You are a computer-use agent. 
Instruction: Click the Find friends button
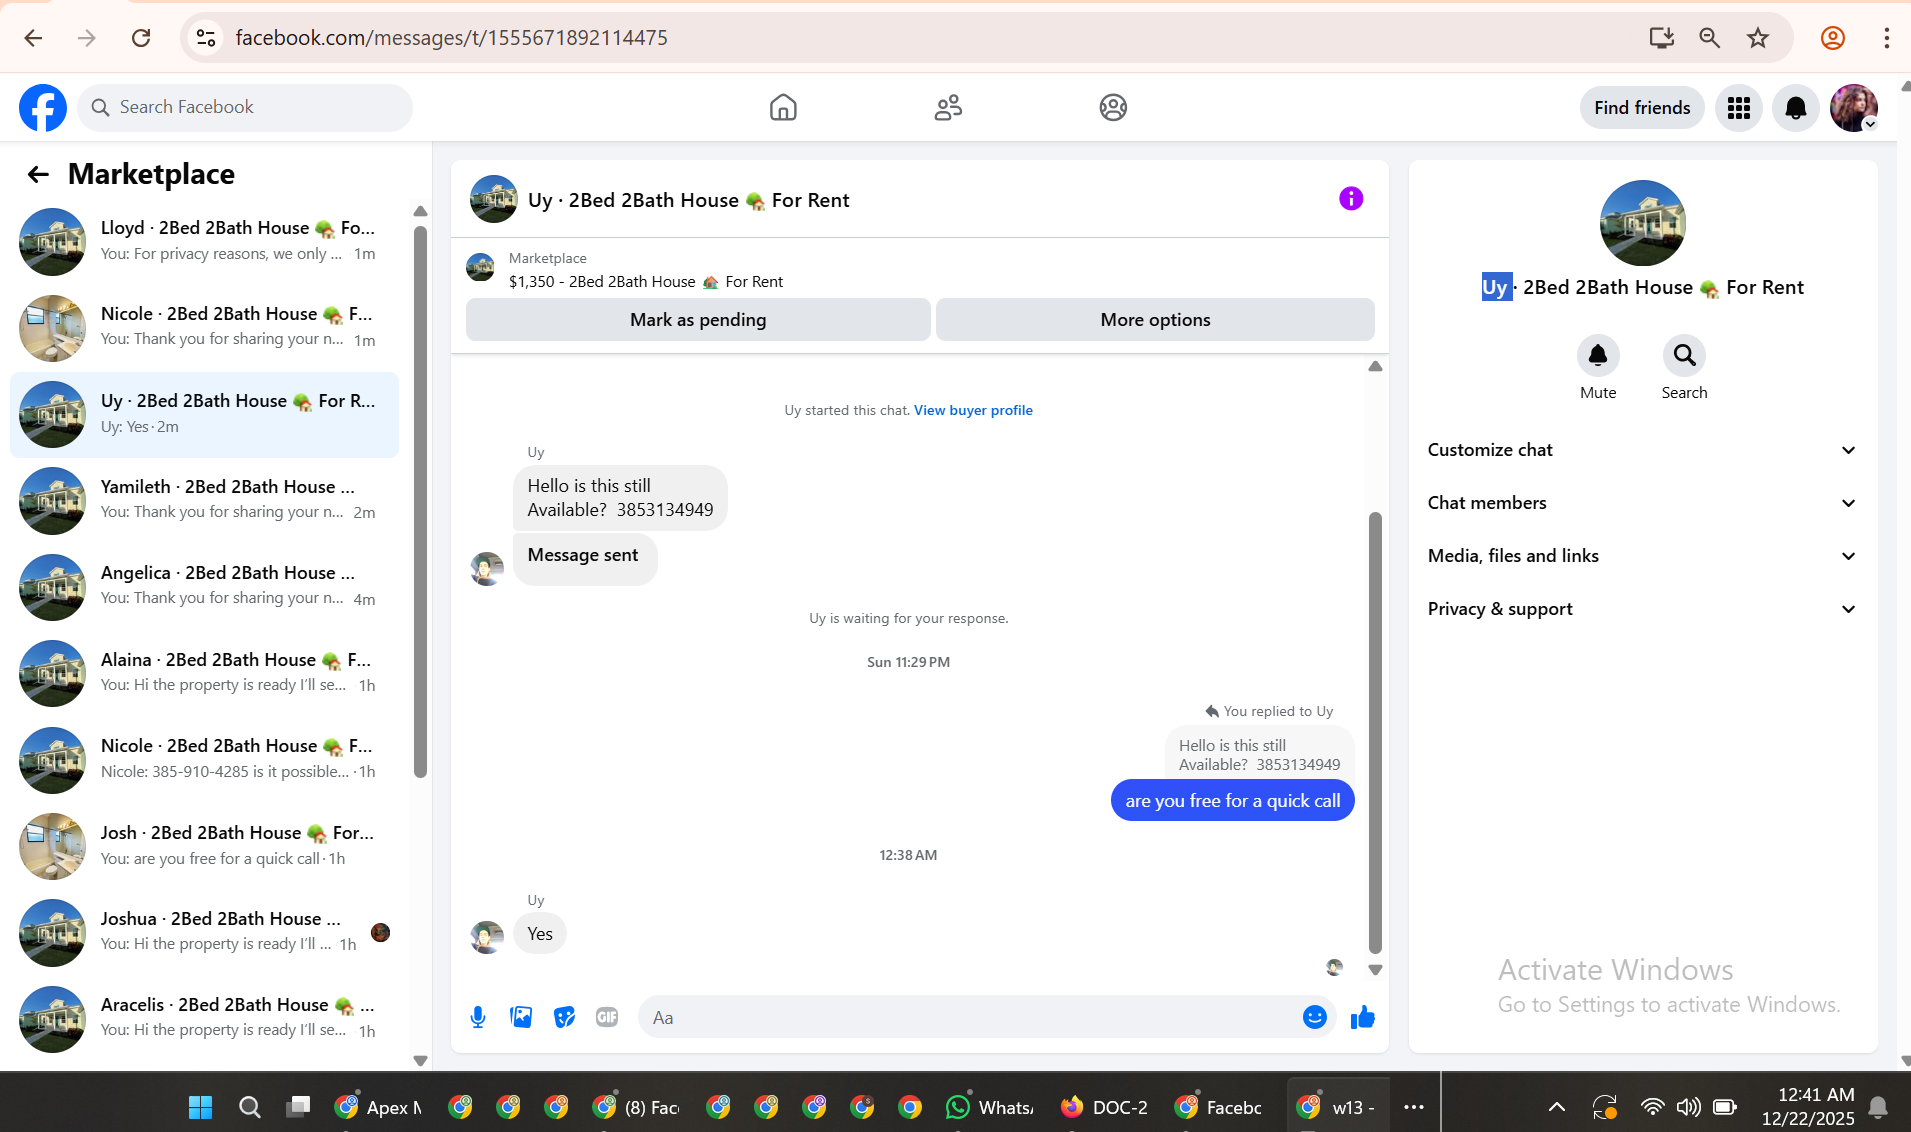(x=1642, y=107)
